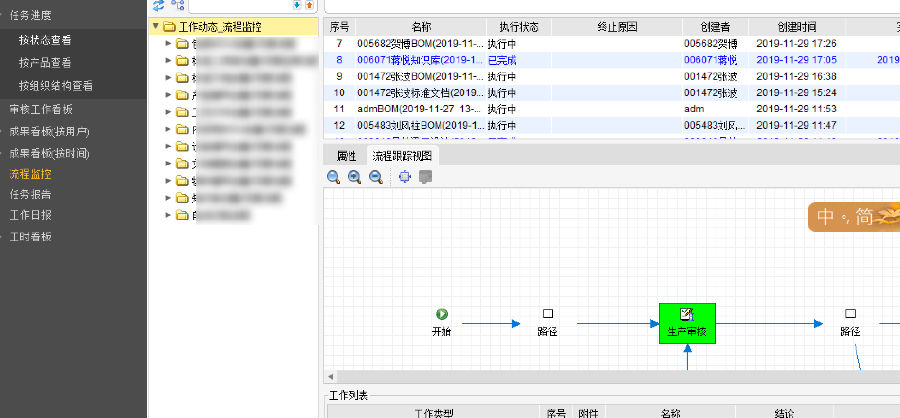Open 按状态查看 in the sidebar
The image size is (900, 418).
pyautogui.click(x=45, y=40)
